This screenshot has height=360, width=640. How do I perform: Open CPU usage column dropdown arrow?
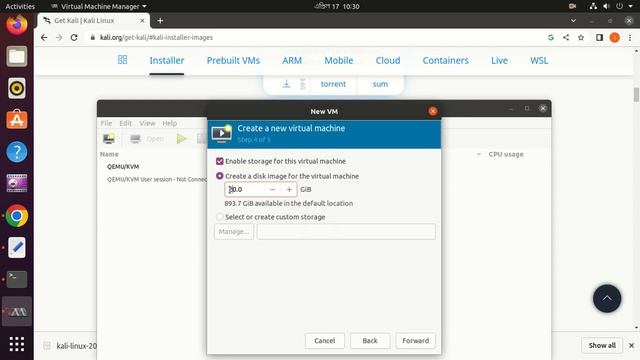click(478, 154)
